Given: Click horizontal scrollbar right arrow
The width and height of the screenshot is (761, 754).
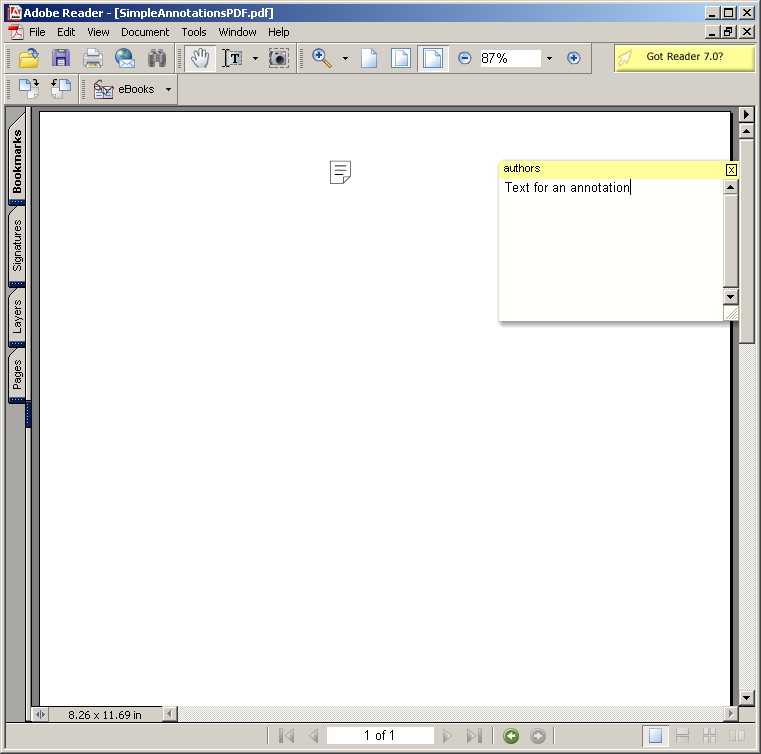Looking at the screenshot, I should 730,714.
